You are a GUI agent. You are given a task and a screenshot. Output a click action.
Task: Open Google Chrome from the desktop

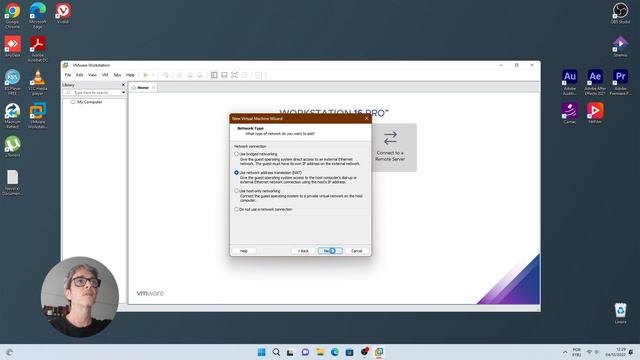tap(12, 16)
